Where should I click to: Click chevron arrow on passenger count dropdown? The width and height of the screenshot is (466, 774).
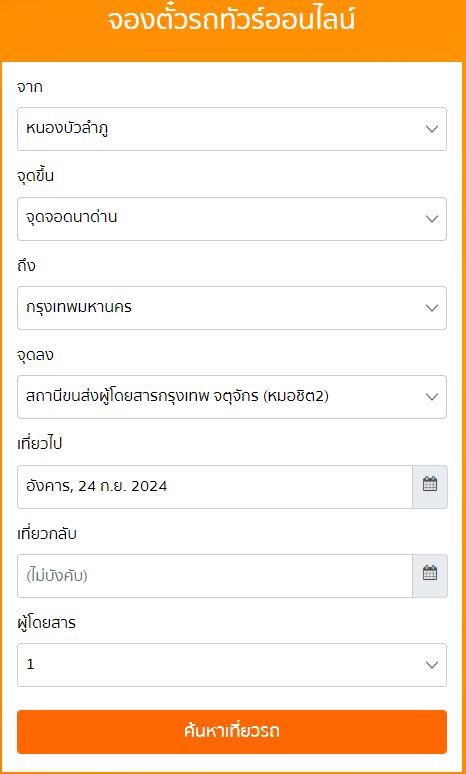pyautogui.click(x=432, y=665)
